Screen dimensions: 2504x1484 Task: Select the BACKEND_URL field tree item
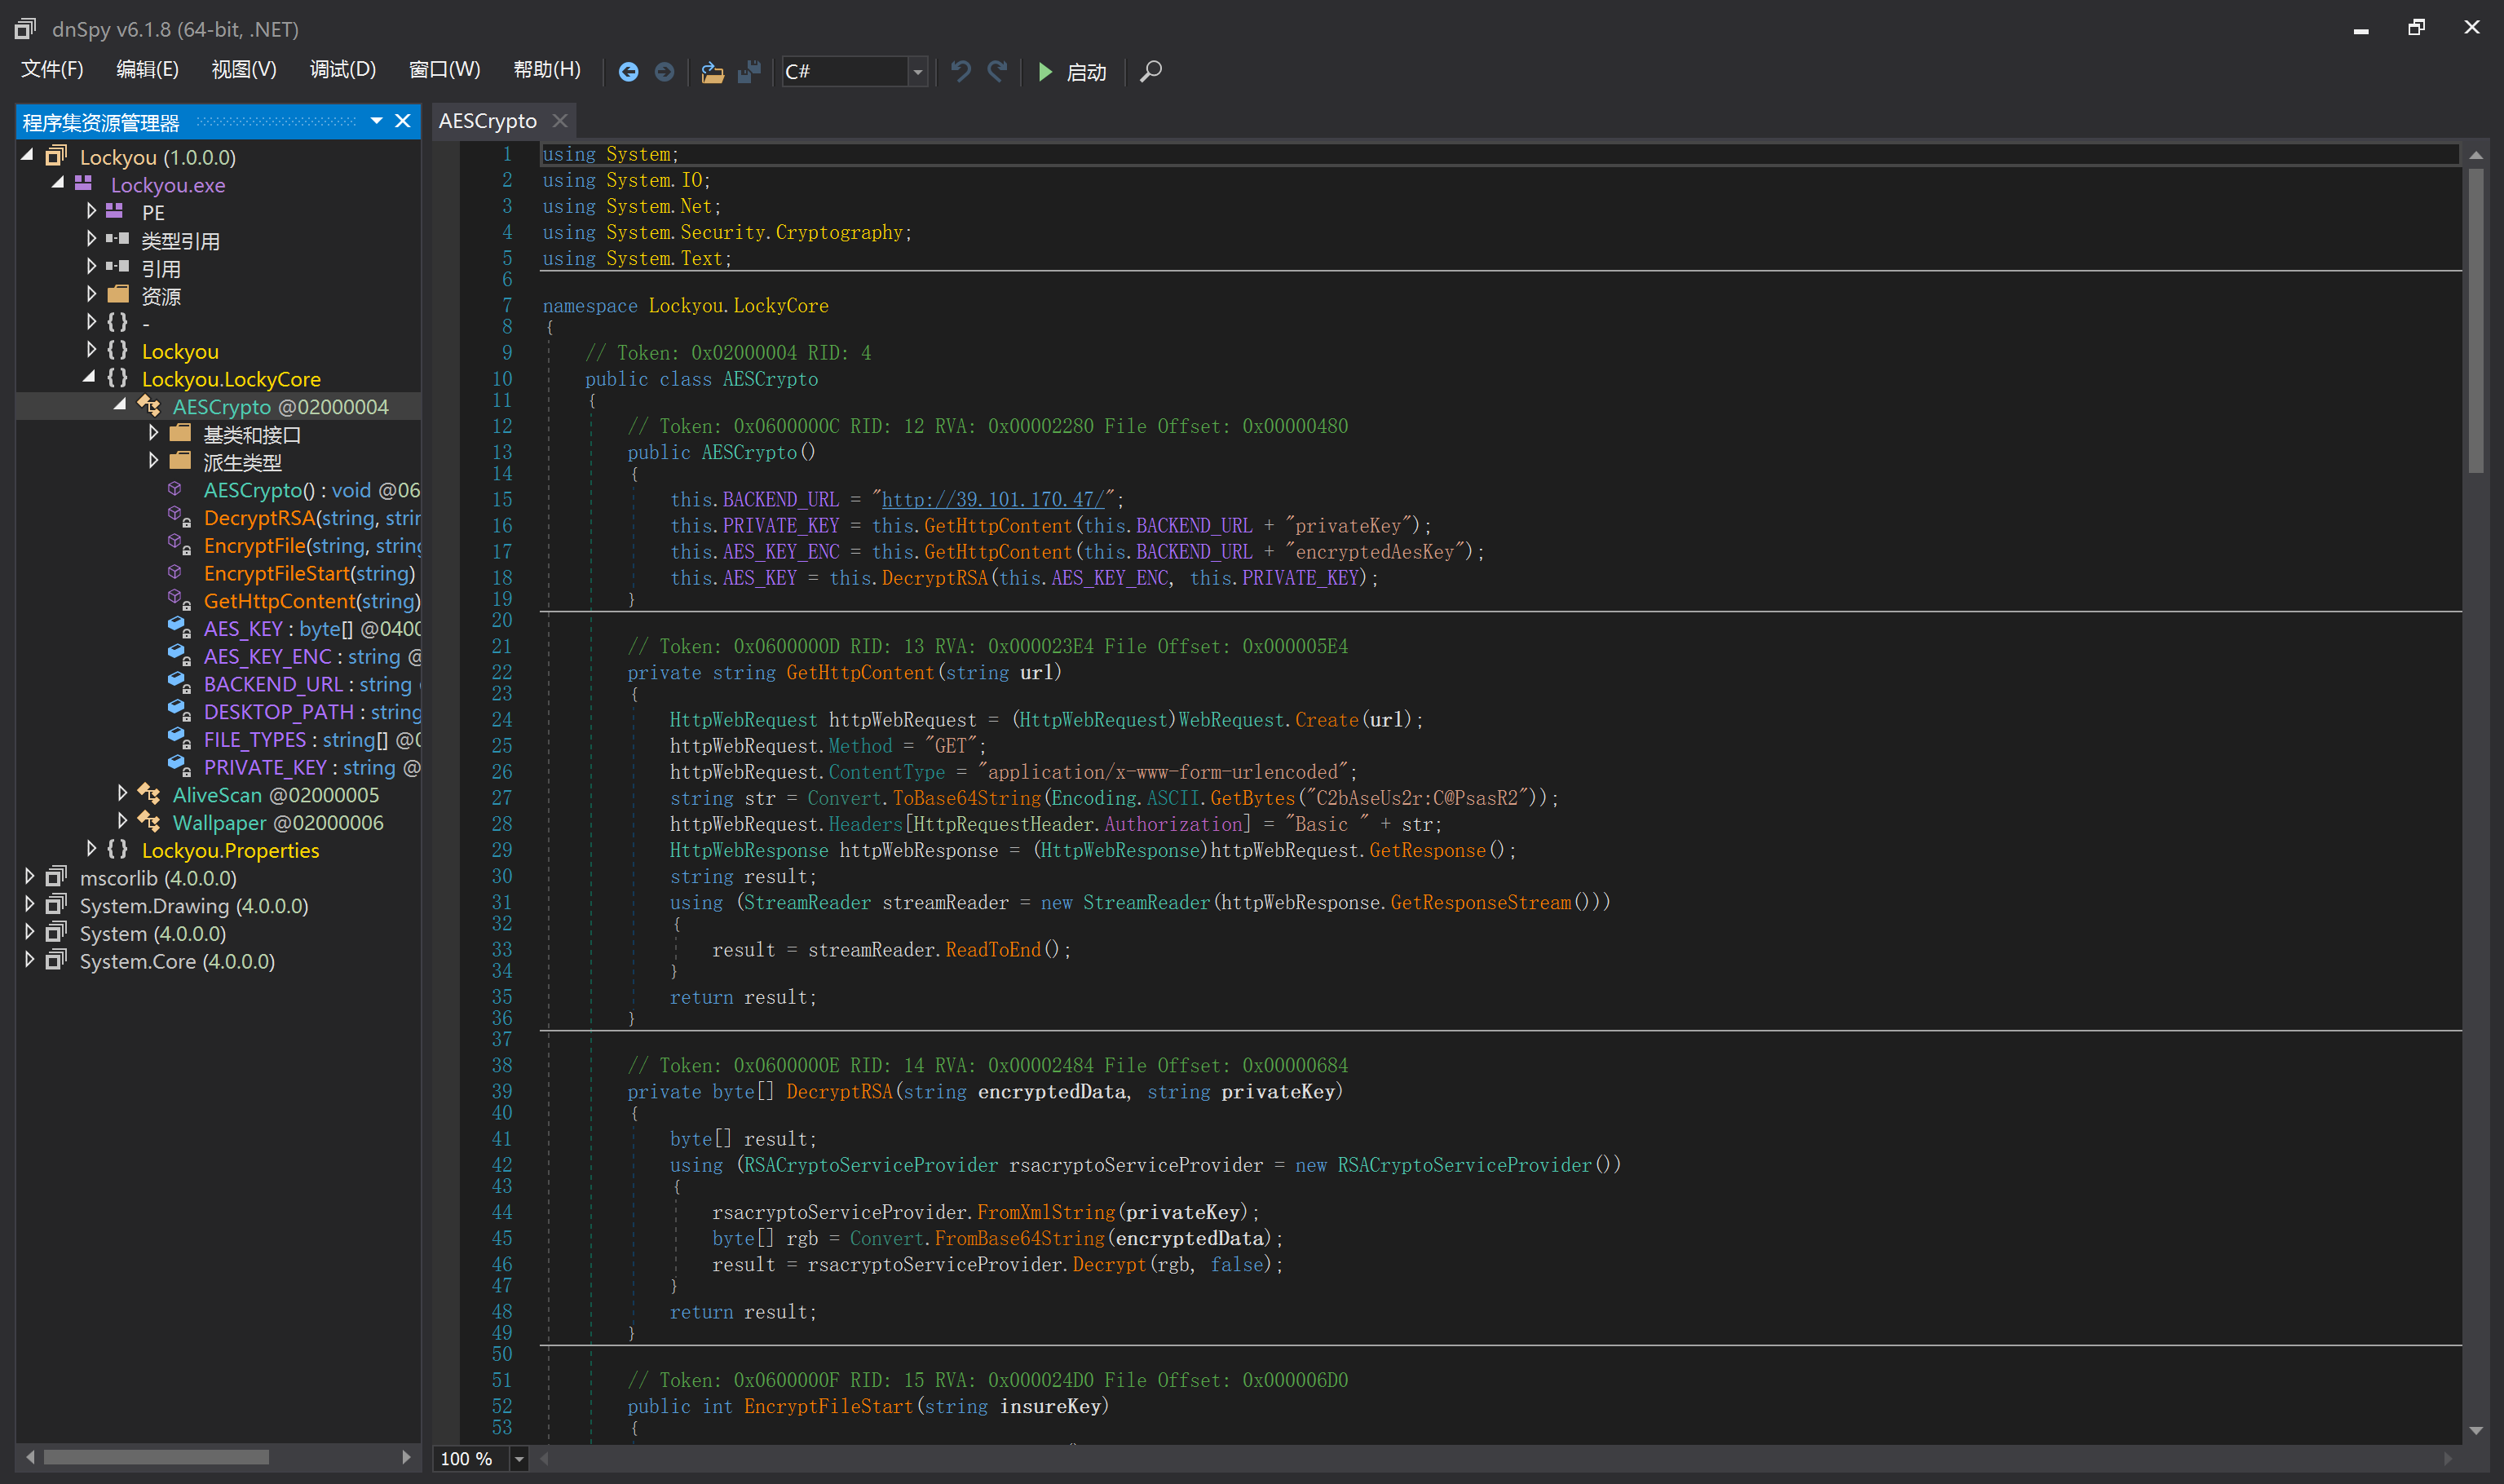click(311, 684)
